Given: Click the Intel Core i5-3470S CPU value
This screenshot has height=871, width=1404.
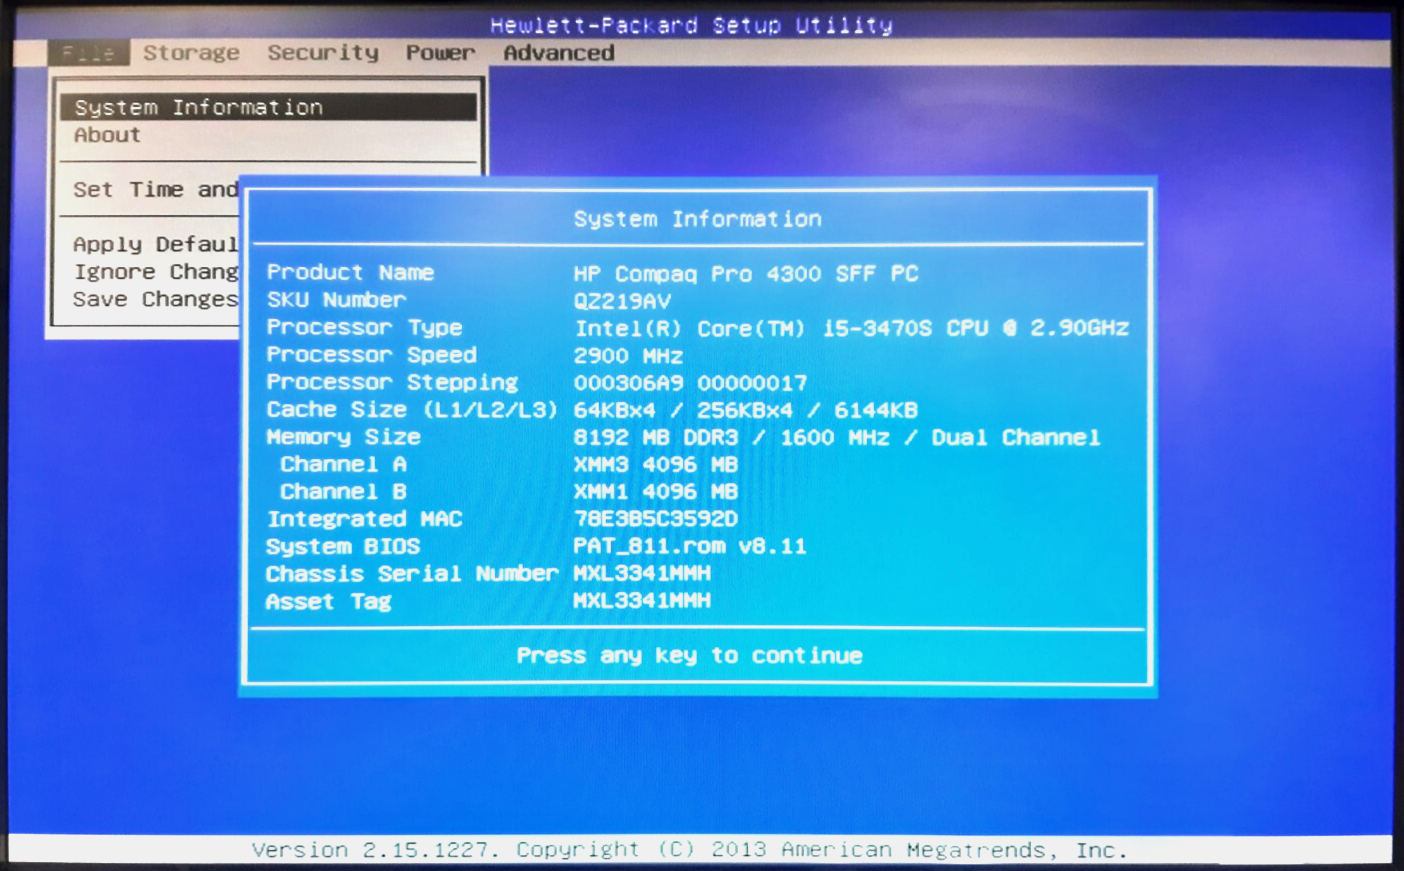Looking at the screenshot, I should click(852, 328).
